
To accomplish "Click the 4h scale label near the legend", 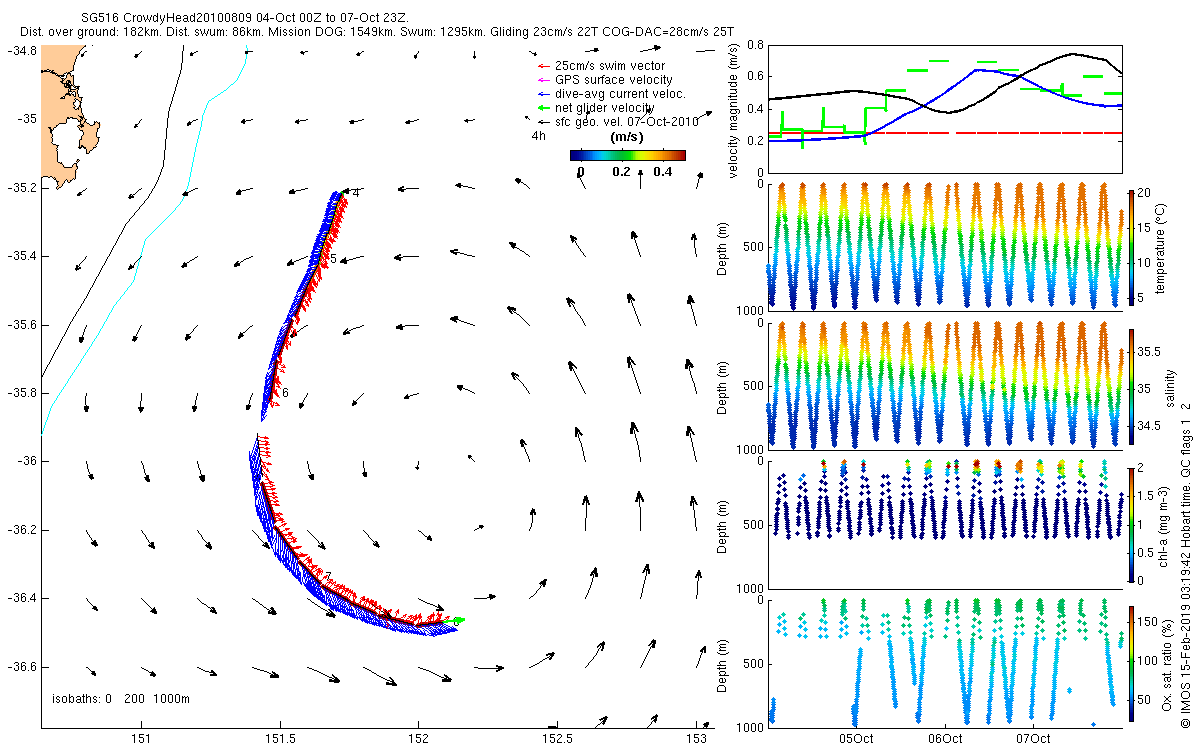I will (538, 136).
